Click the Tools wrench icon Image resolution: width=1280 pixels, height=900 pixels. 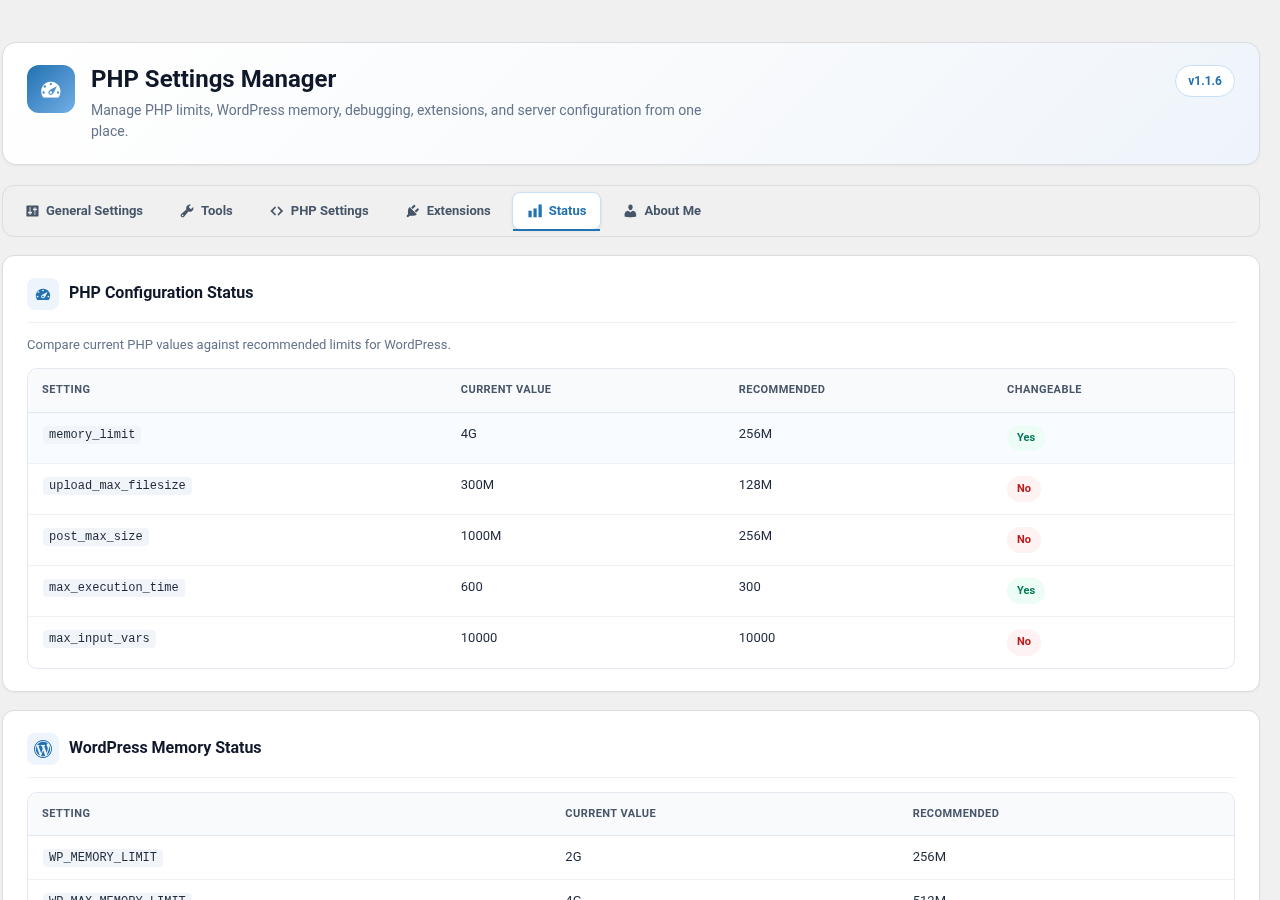tap(187, 211)
